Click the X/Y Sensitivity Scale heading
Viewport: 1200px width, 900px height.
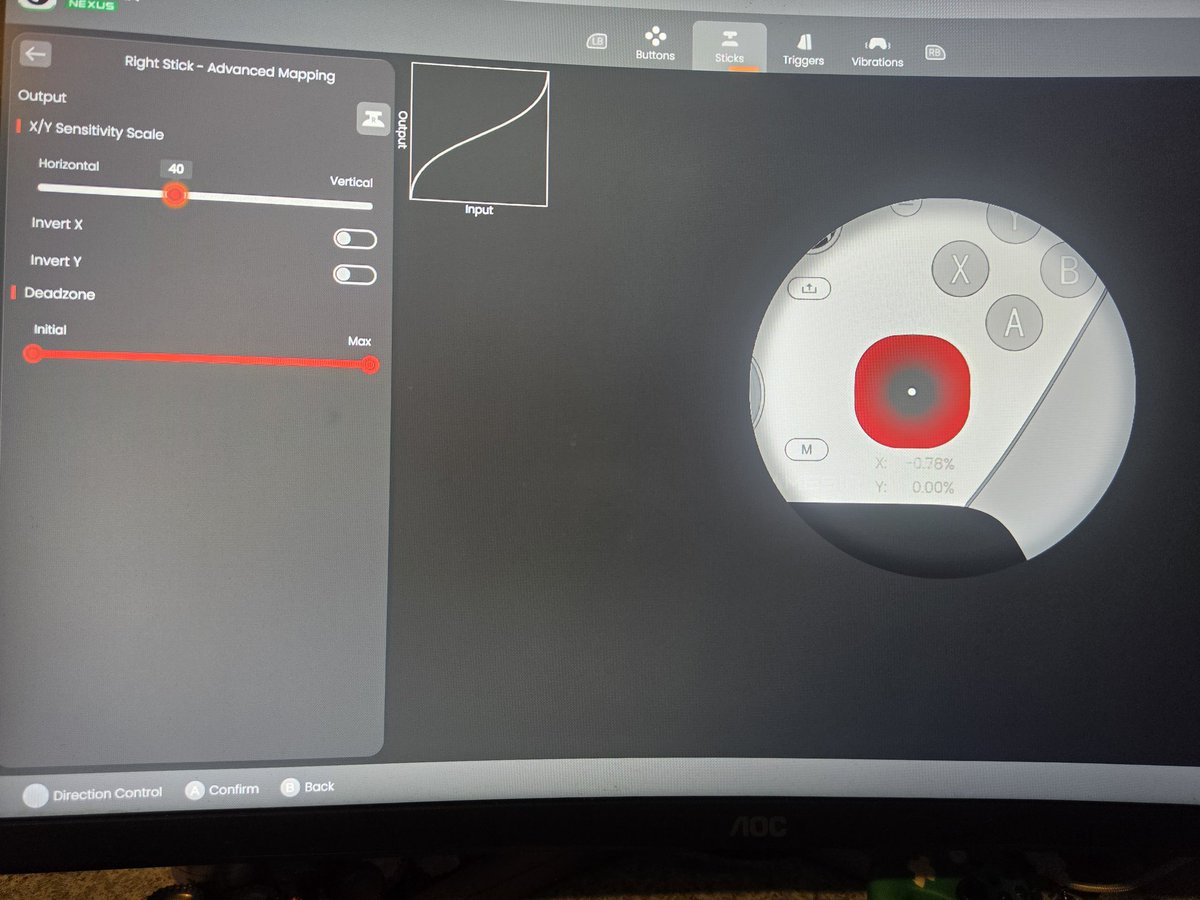tap(96, 132)
